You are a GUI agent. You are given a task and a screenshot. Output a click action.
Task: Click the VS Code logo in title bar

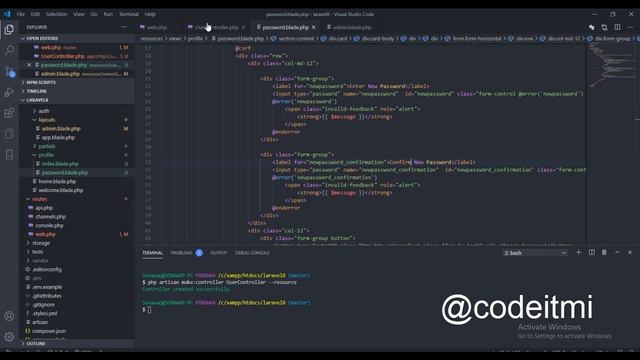[x=7, y=14]
